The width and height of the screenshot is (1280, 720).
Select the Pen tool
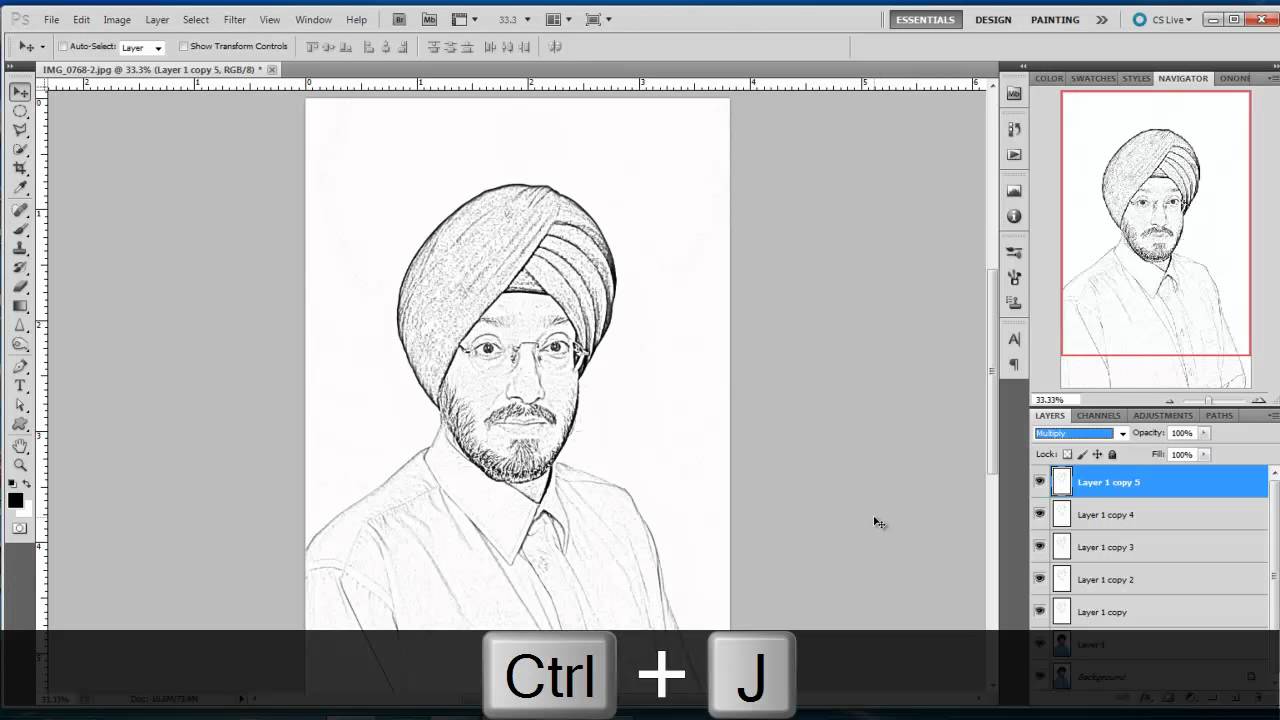pos(20,367)
